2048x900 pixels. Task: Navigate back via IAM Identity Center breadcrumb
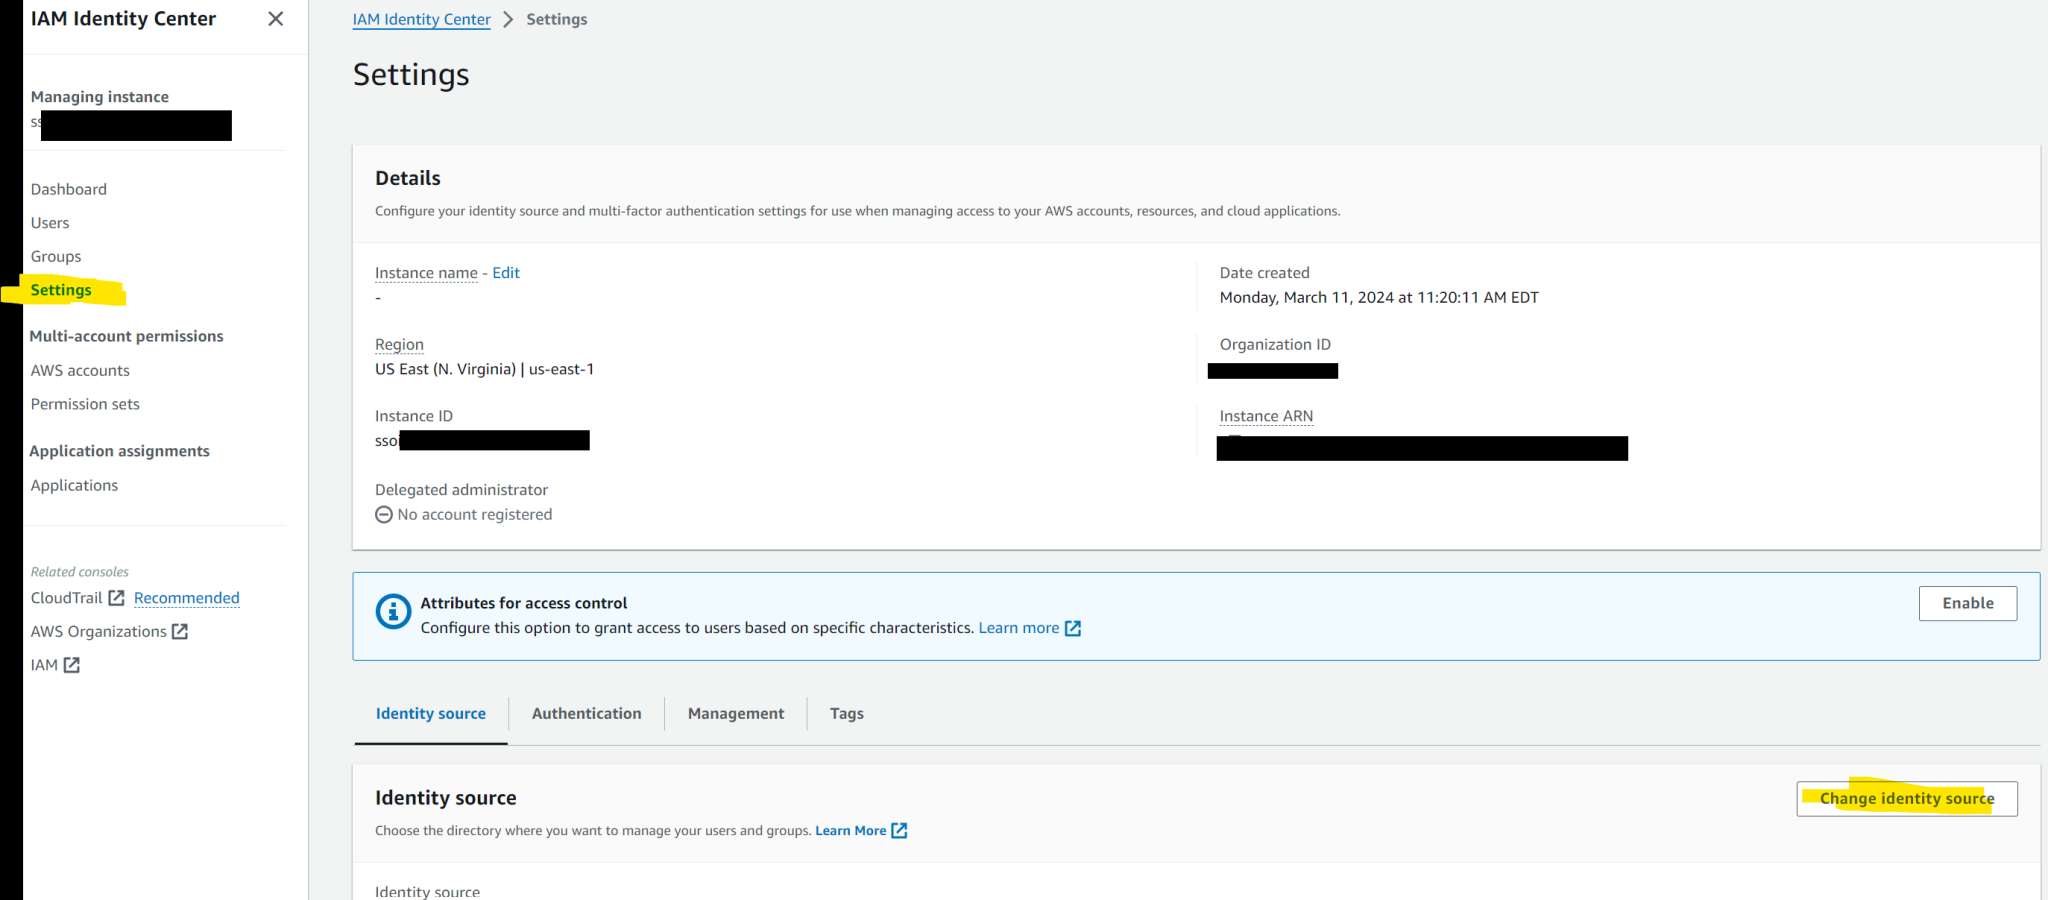point(421,19)
